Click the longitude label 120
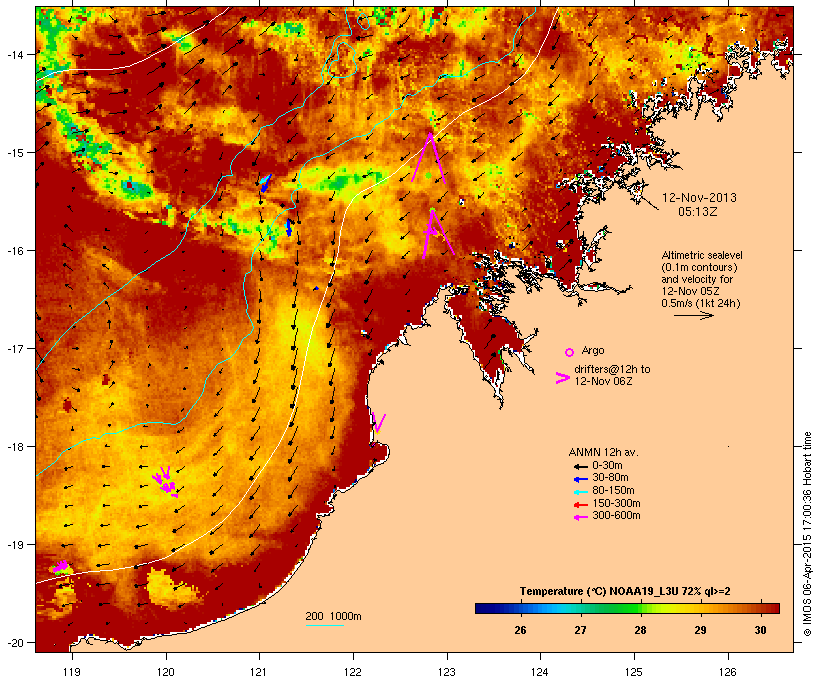Screen dimensions: 820x680 click(x=166, y=672)
